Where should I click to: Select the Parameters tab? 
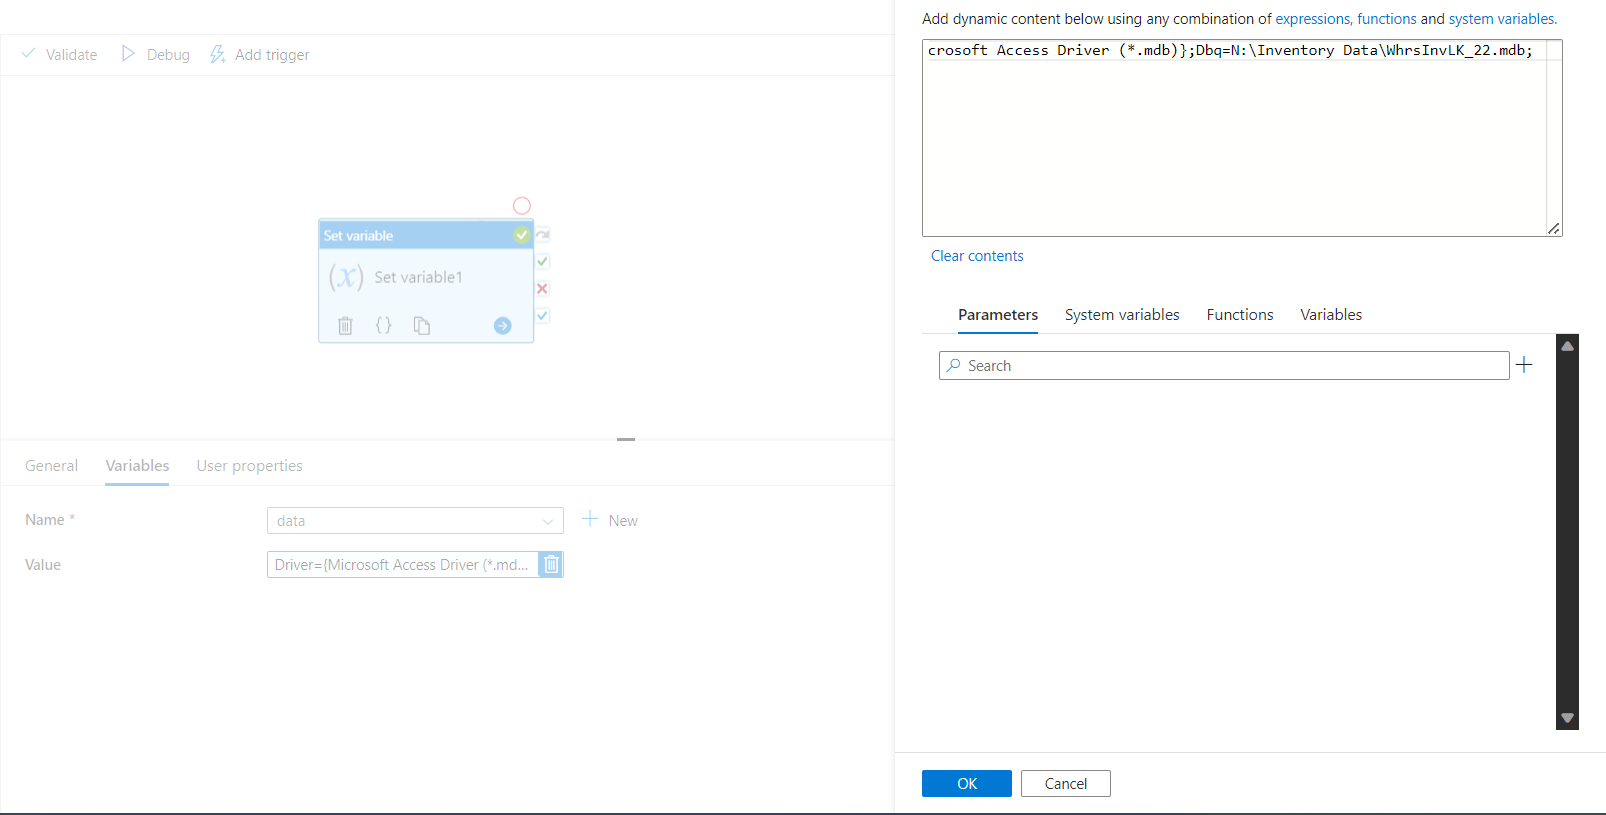tap(998, 315)
